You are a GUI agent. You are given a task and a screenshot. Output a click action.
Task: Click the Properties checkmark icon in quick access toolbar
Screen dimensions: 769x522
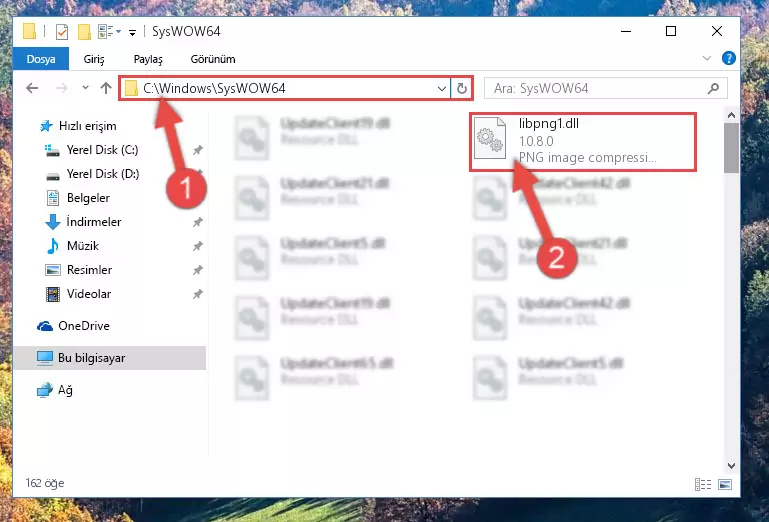(62, 32)
